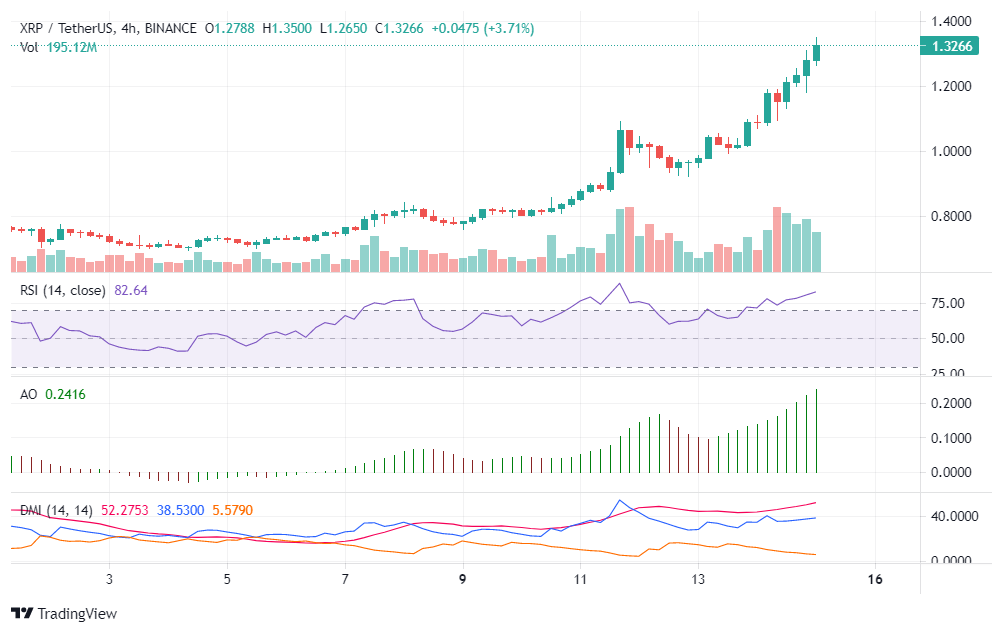Click the BINANCE exchange label
The image size is (1003, 633).
[x=170, y=29]
